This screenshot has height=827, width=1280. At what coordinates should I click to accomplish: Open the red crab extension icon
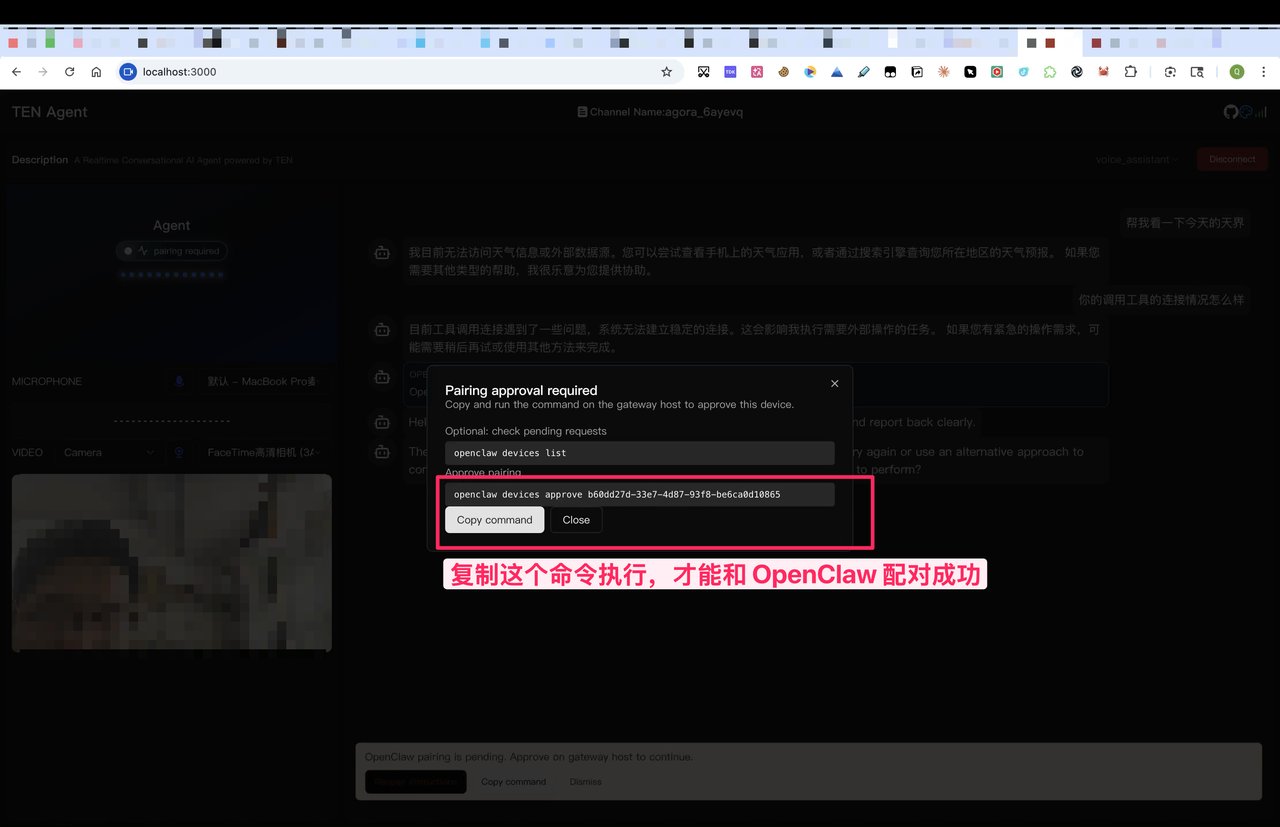click(1104, 72)
